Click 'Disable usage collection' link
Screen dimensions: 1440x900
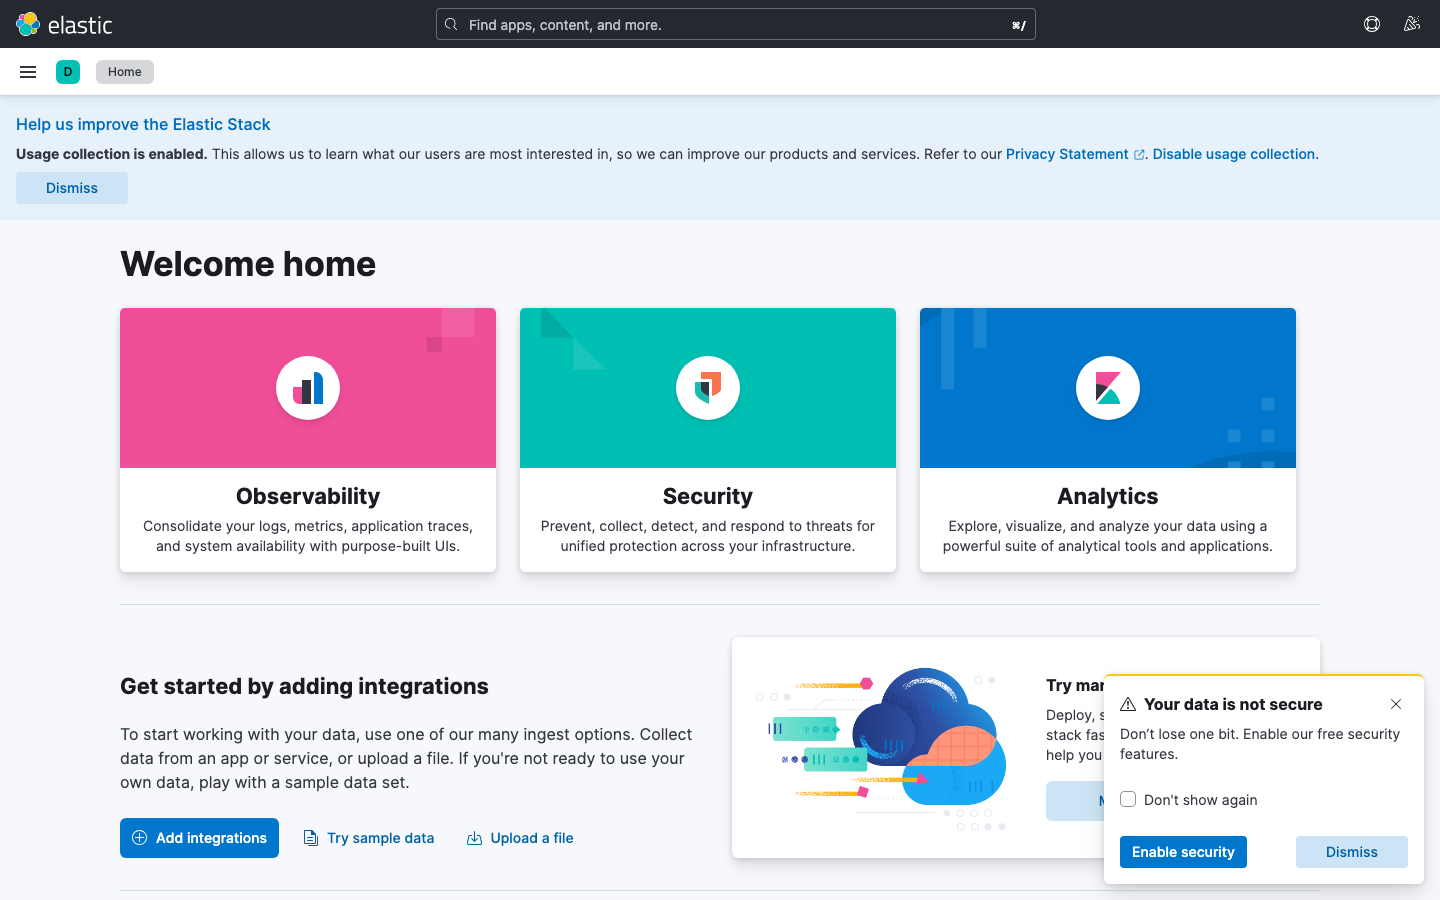(x=1235, y=154)
